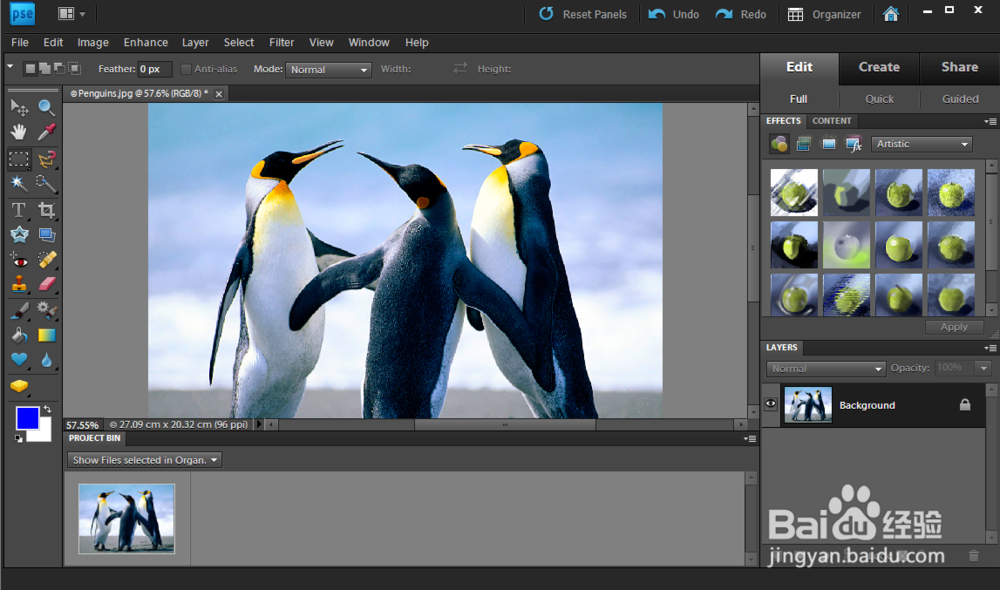Click the Reset Panels button
The height and width of the screenshot is (590, 1000).
[583, 14]
